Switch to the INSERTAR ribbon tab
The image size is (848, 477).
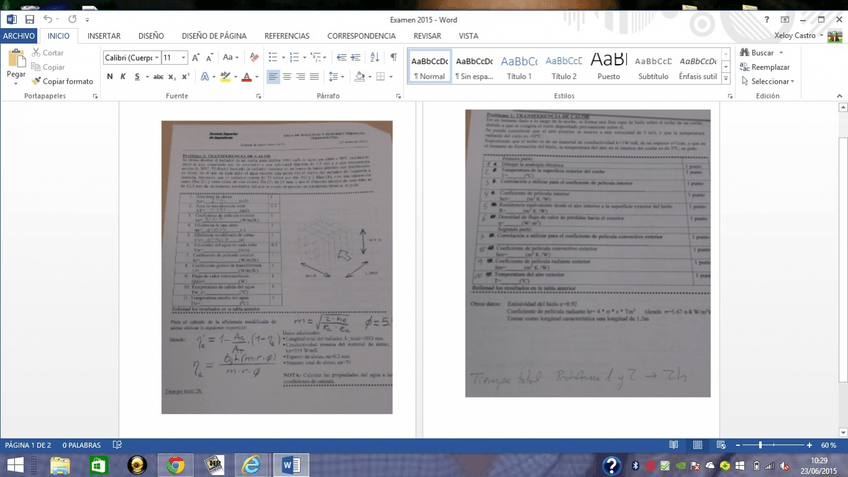[104, 35]
